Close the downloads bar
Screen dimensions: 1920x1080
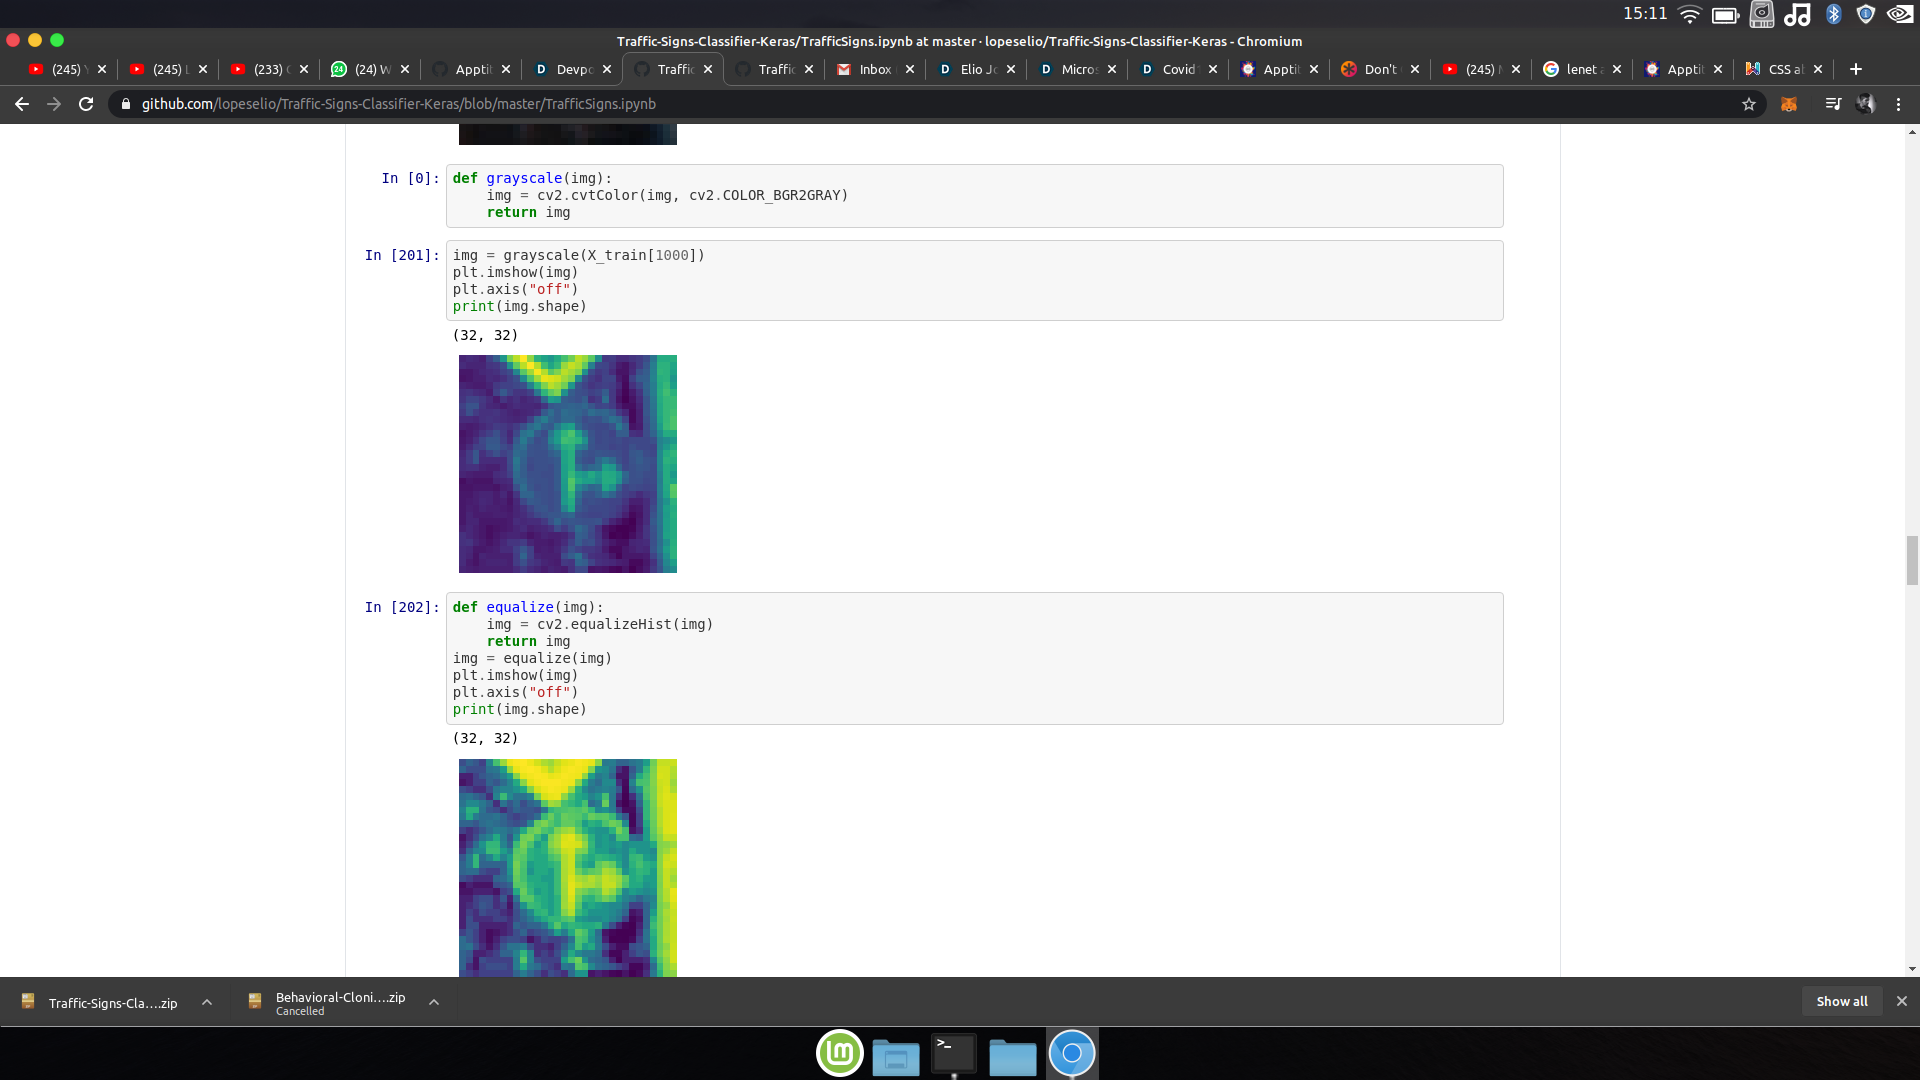point(1902,1001)
